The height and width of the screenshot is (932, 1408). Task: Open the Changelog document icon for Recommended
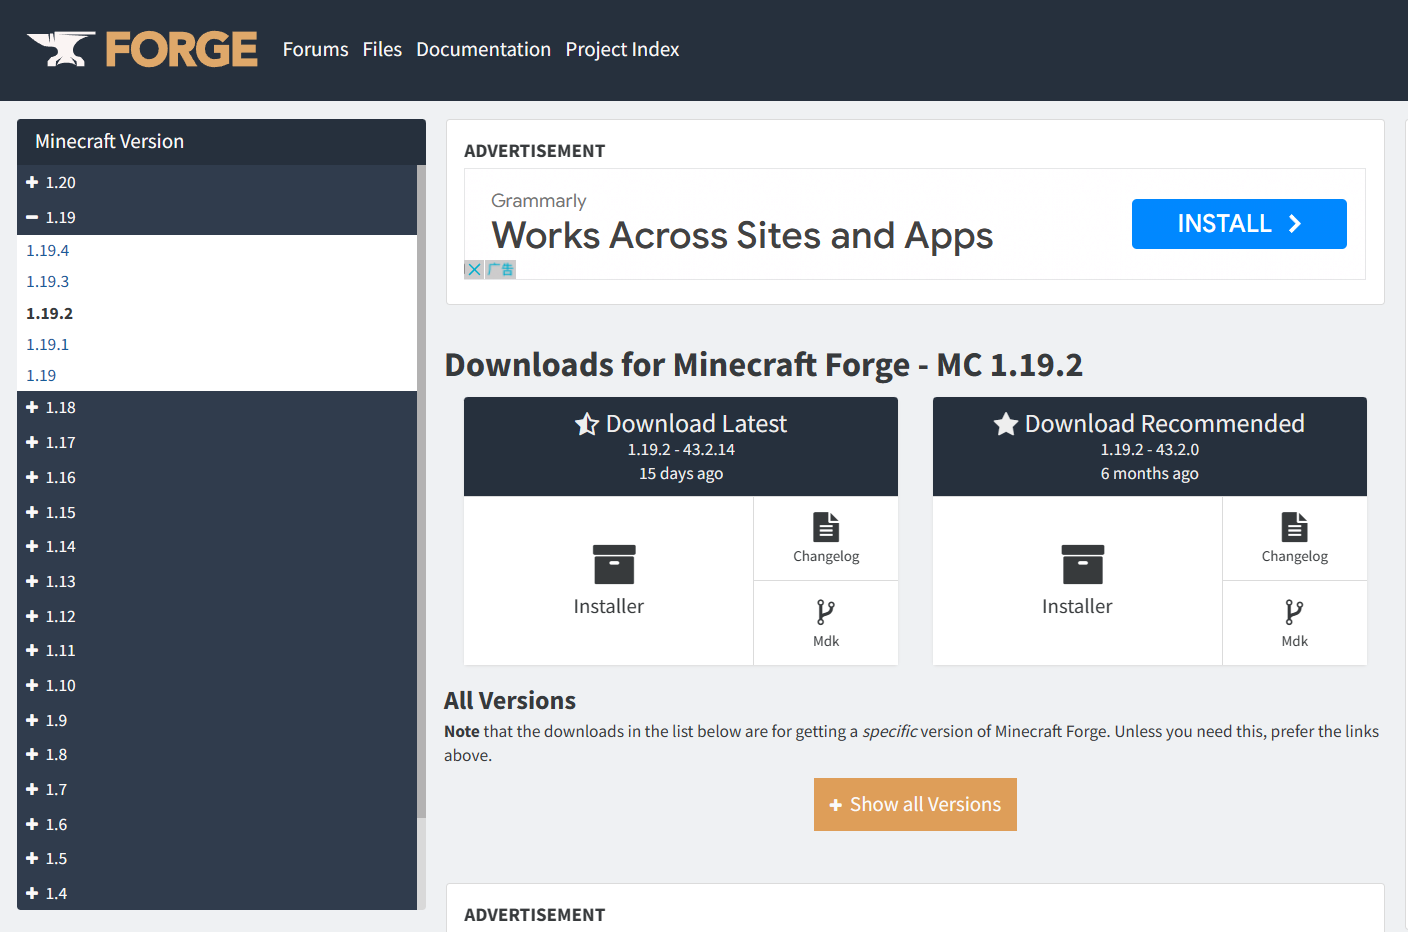(x=1295, y=526)
